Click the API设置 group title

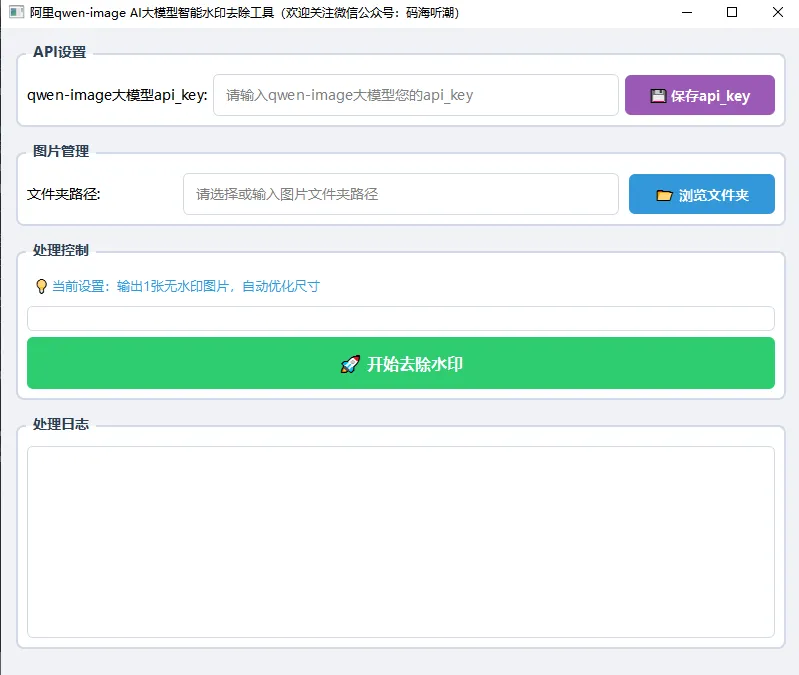pos(60,52)
